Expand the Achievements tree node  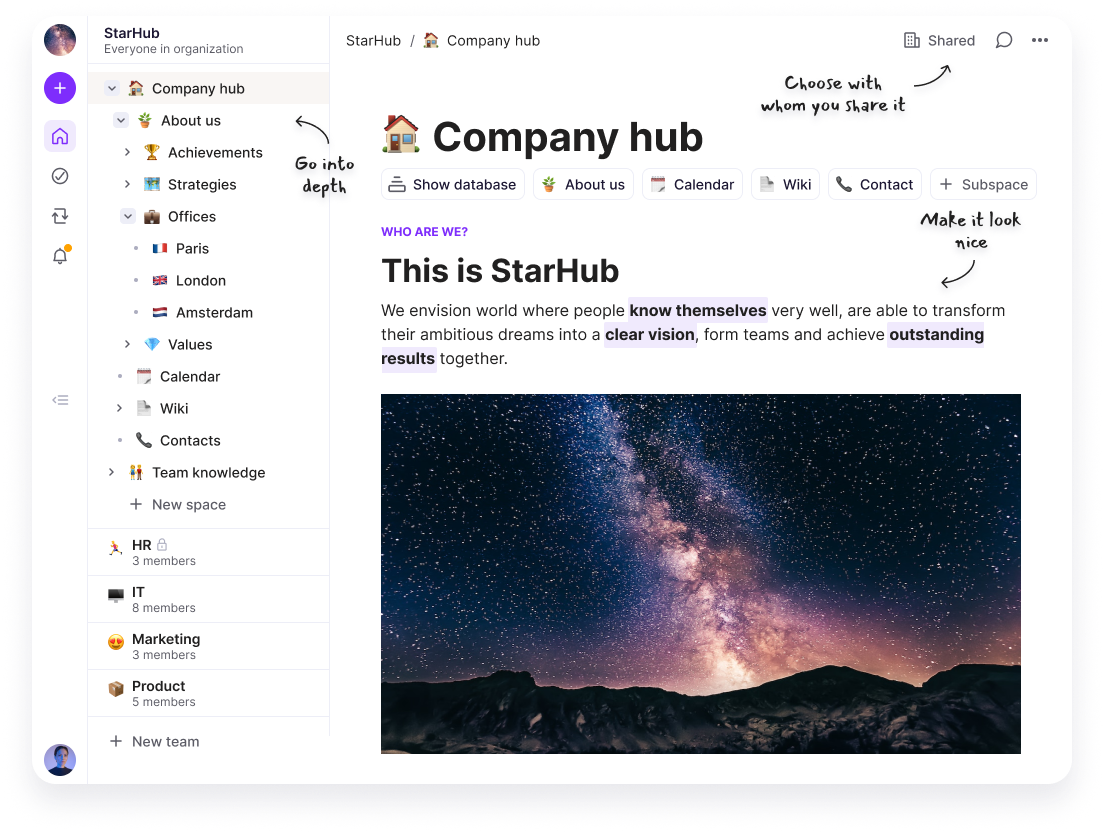coord(127,152)
